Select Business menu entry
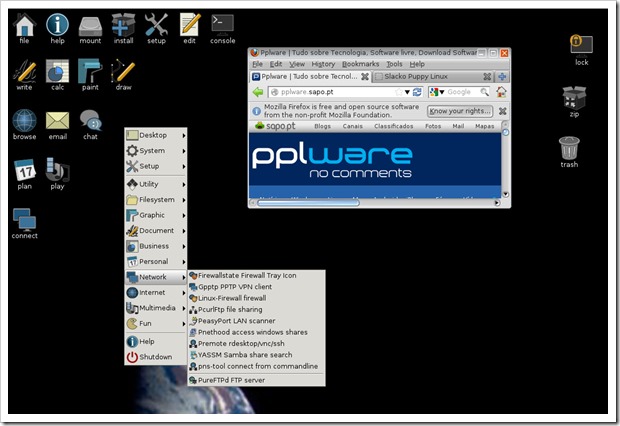620x426 pixels. click(156, 246)
